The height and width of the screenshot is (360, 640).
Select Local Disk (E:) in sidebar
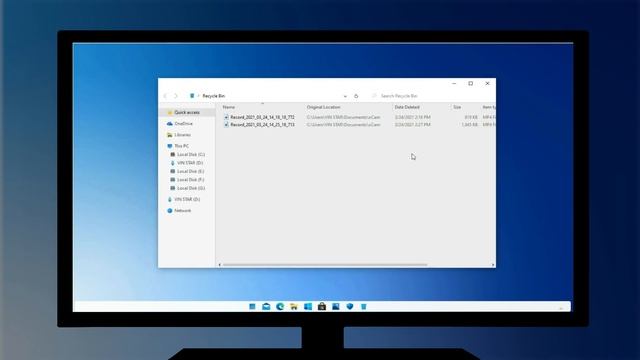[187, 171]
